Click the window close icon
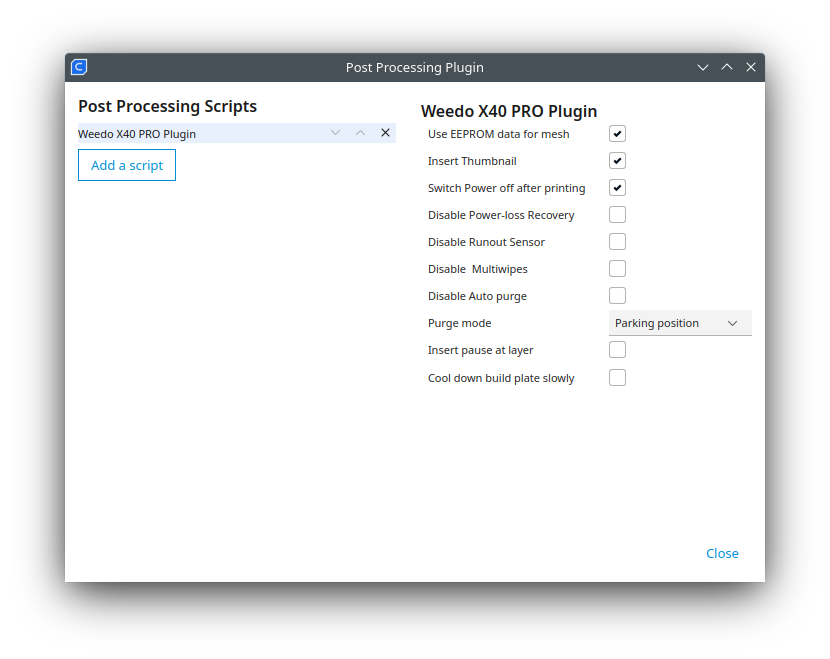830x659 pixels. click(x=751, y=67)
